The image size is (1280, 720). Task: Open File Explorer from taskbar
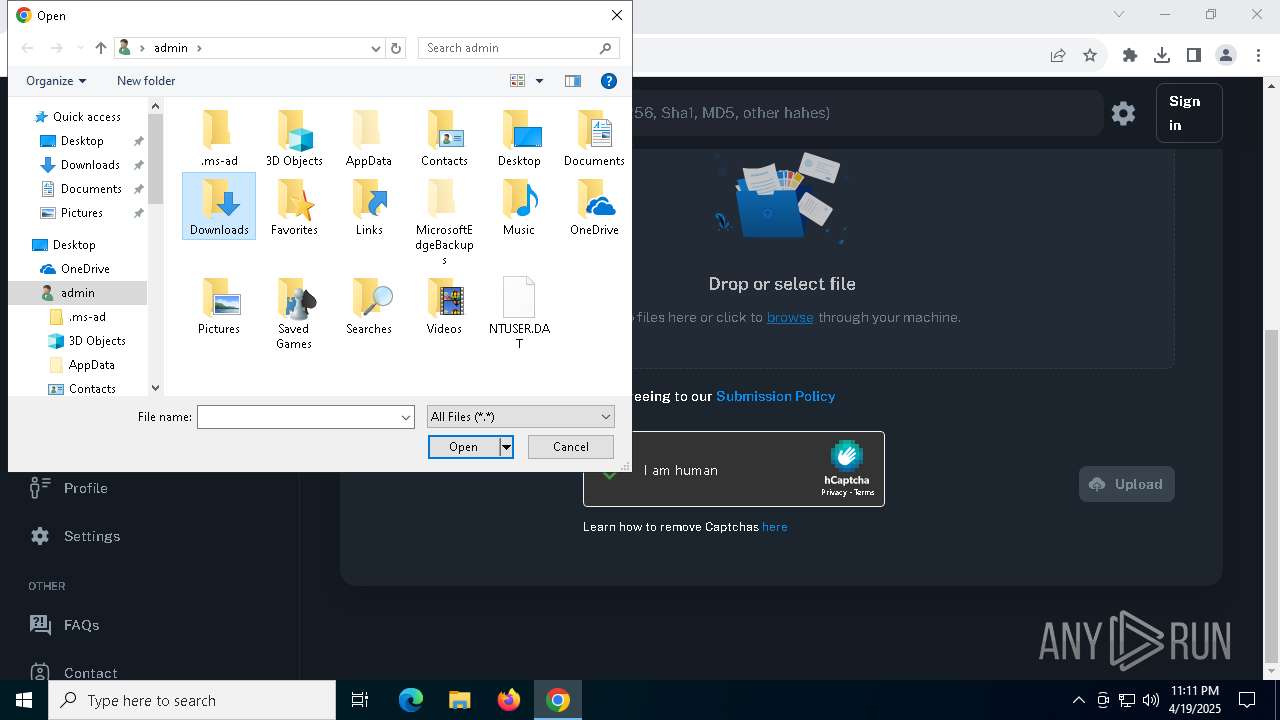pyautogui.click(x=459, y=700)
